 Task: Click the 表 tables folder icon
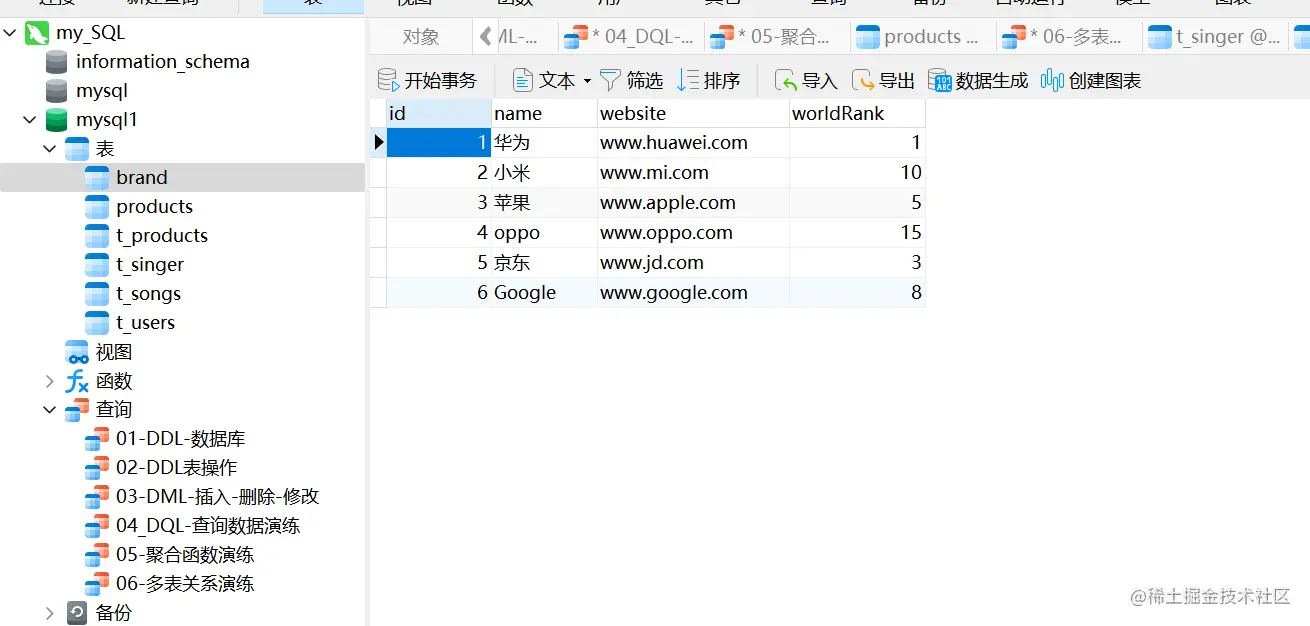[77, 149]
